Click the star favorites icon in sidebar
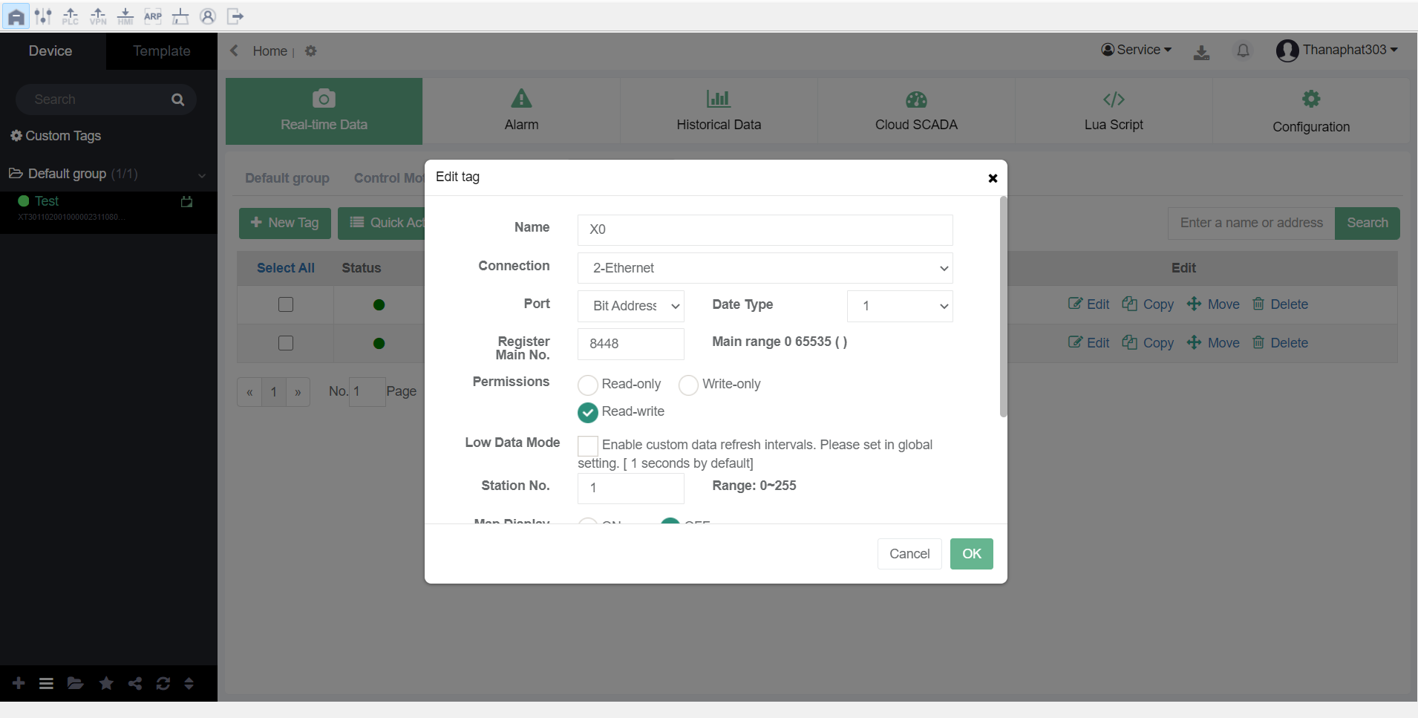Image resolution: width=1418 pixels, height=718 pixels. point(106,683)
